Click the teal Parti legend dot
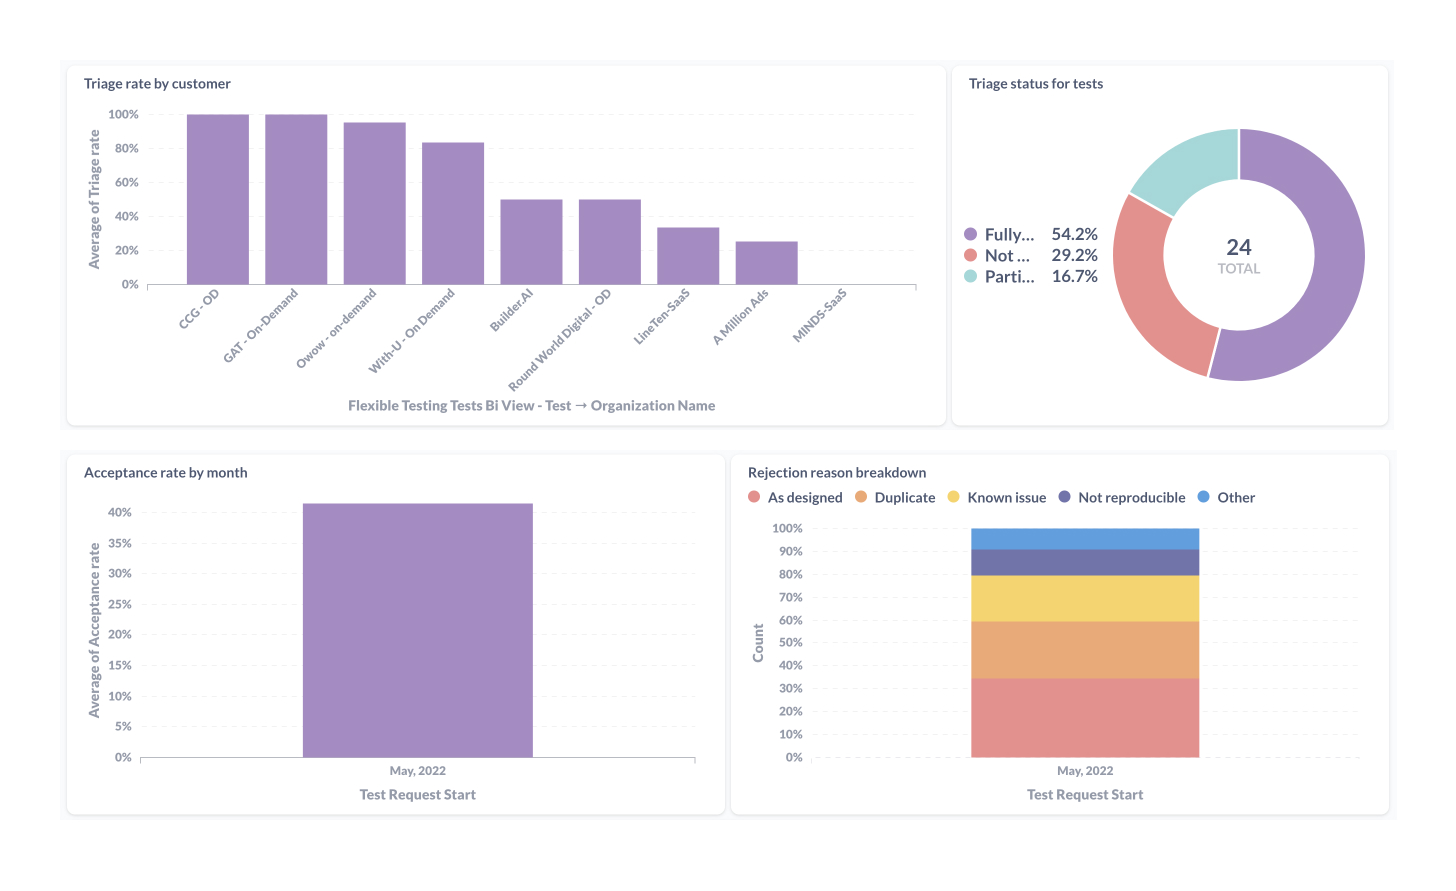1456x891 pixels. [x=970, y=277]
